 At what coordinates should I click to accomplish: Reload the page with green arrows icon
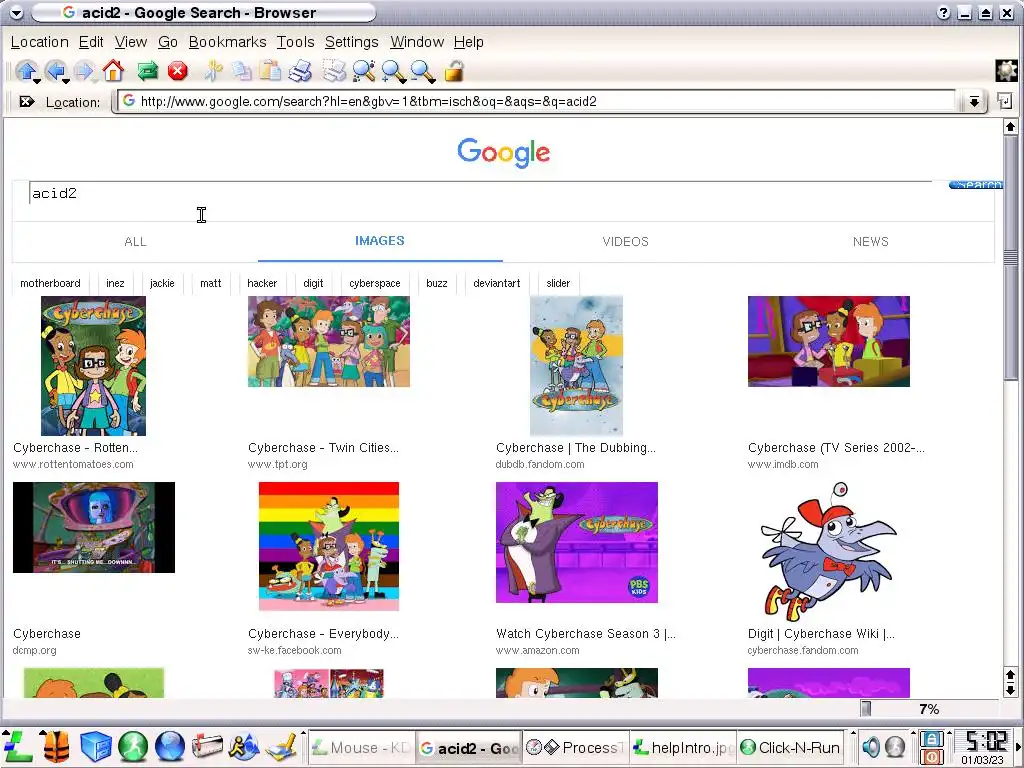coord(148,71)
